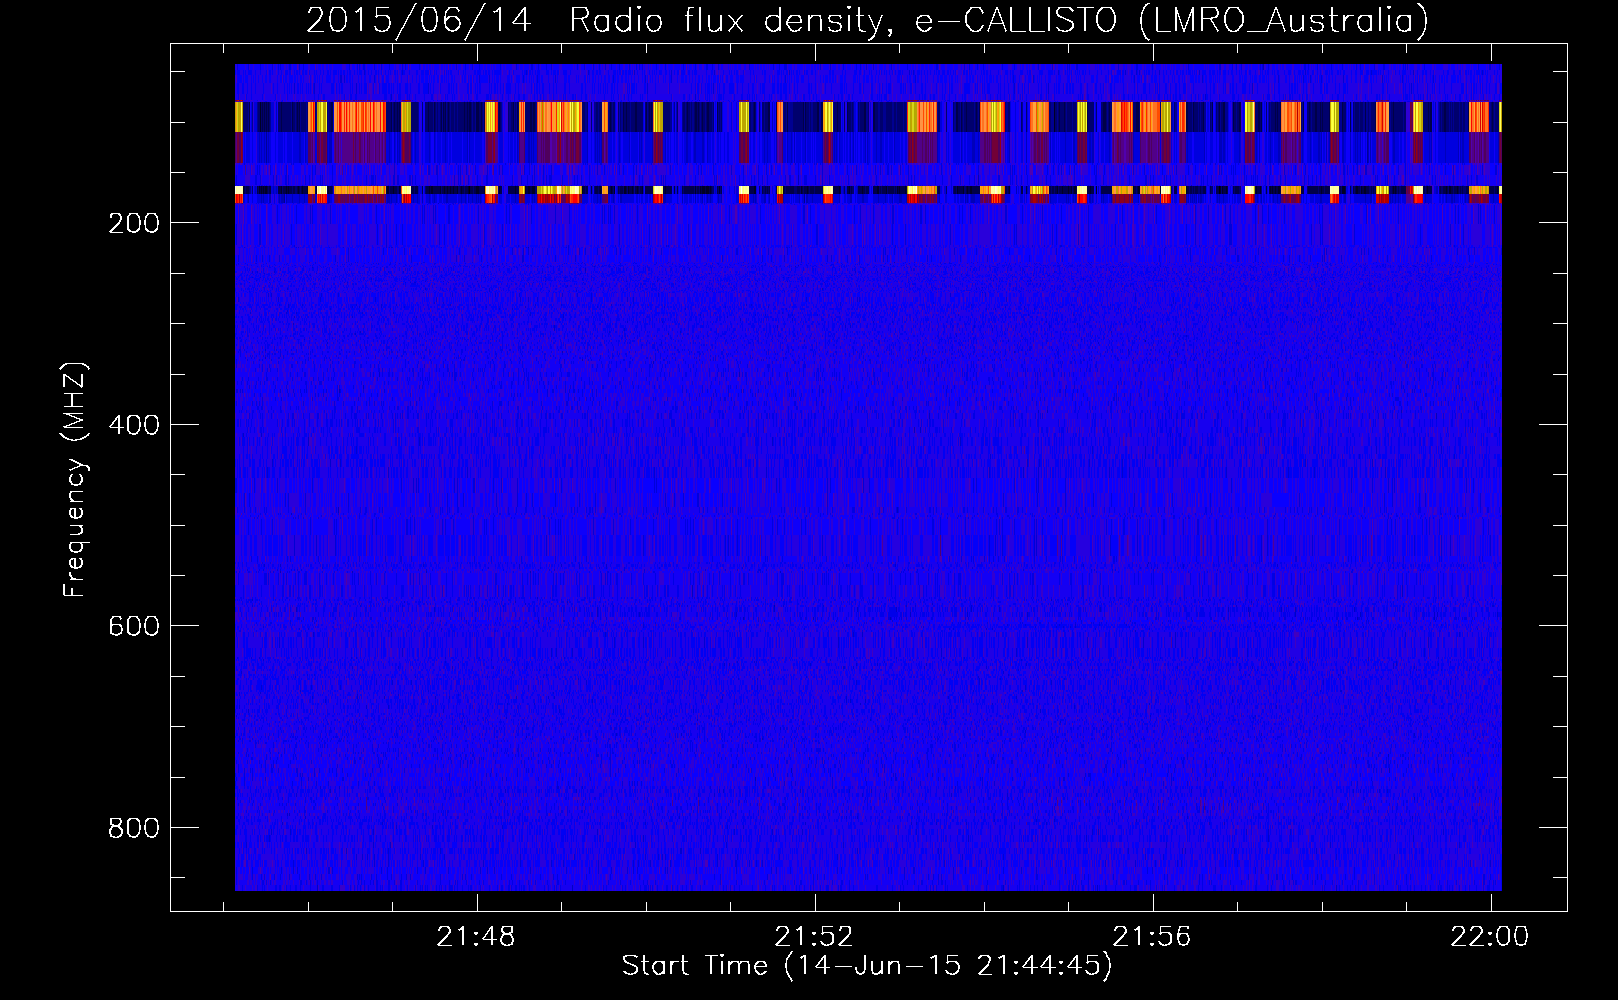The image size is (1618, 1000).
Task: Click the '21:48' time tick label
Action: click(x=476, y=936)
